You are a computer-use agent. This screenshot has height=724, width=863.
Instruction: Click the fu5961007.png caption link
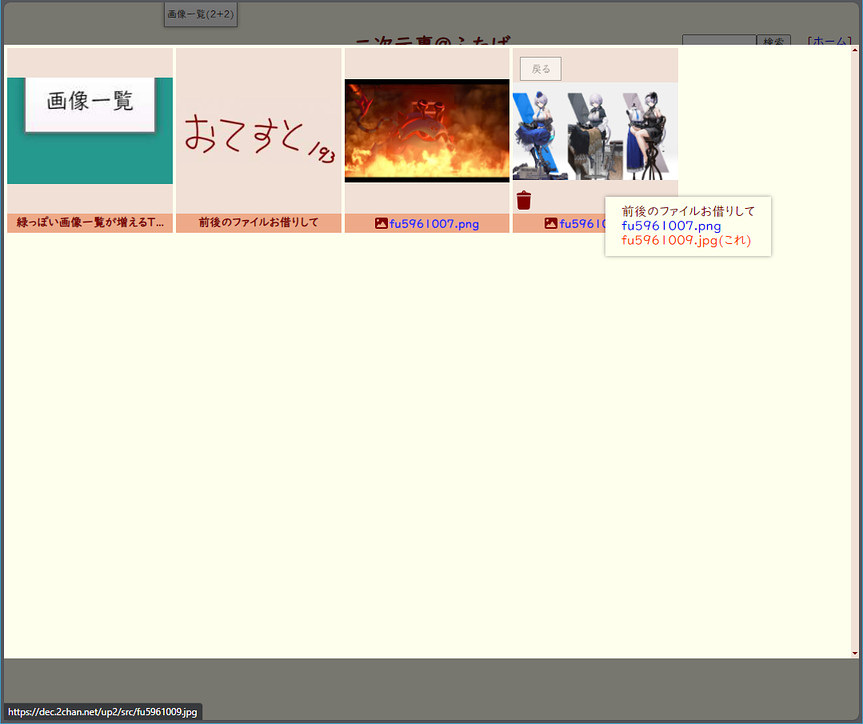coord(434,224)
